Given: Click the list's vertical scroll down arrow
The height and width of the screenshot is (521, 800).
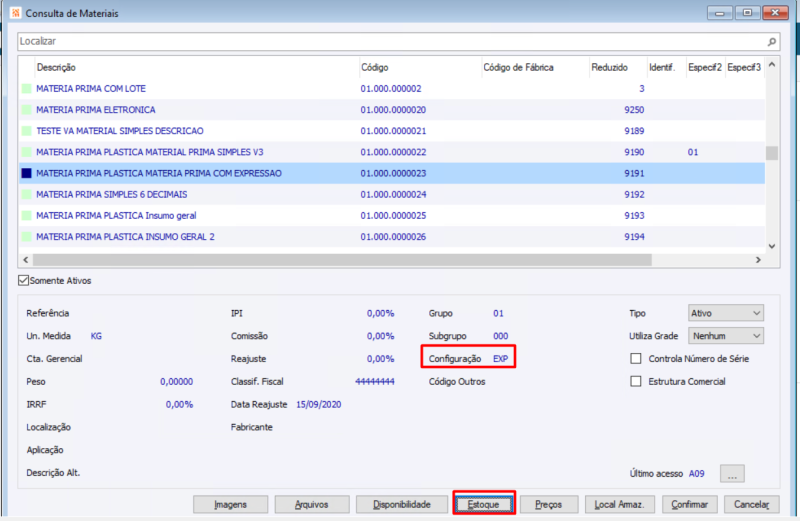Looking at the screenshot, I should click(x=772, y=246).
